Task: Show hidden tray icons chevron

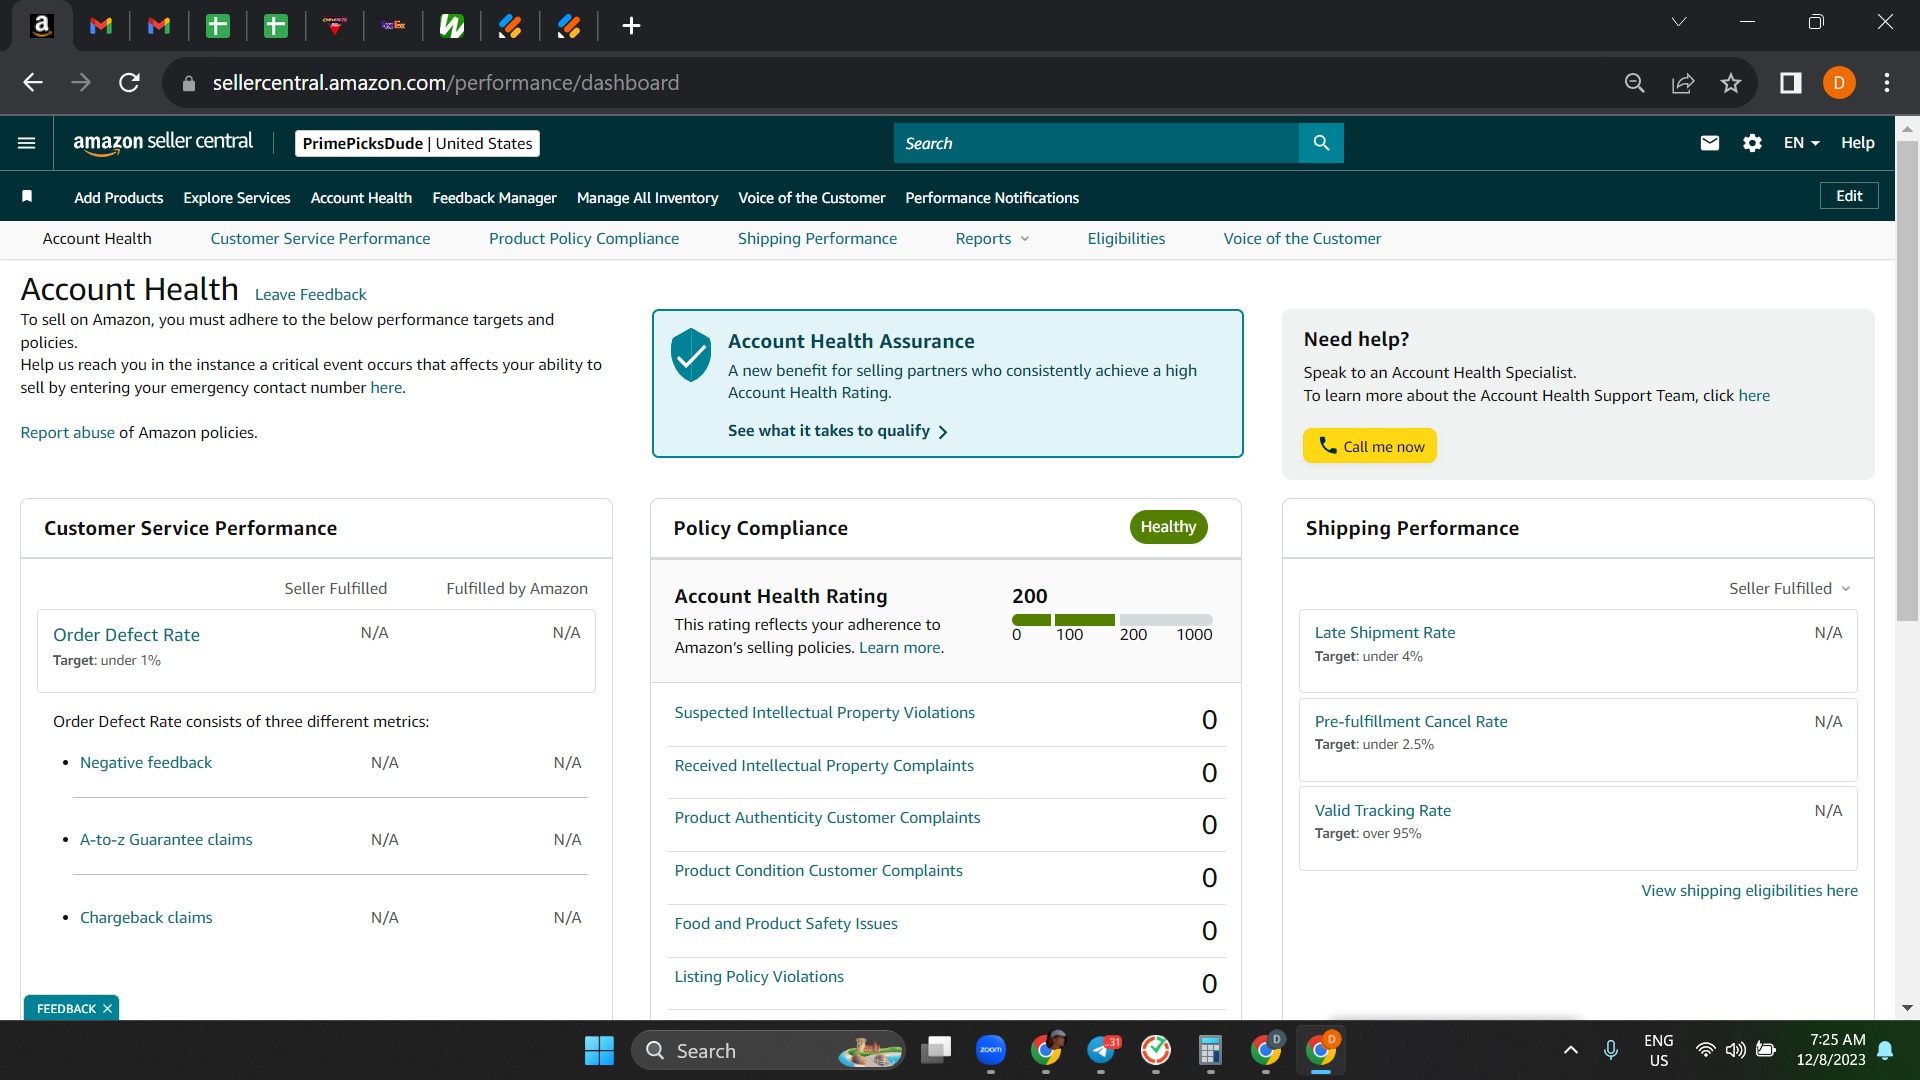Action: 1570,1050
